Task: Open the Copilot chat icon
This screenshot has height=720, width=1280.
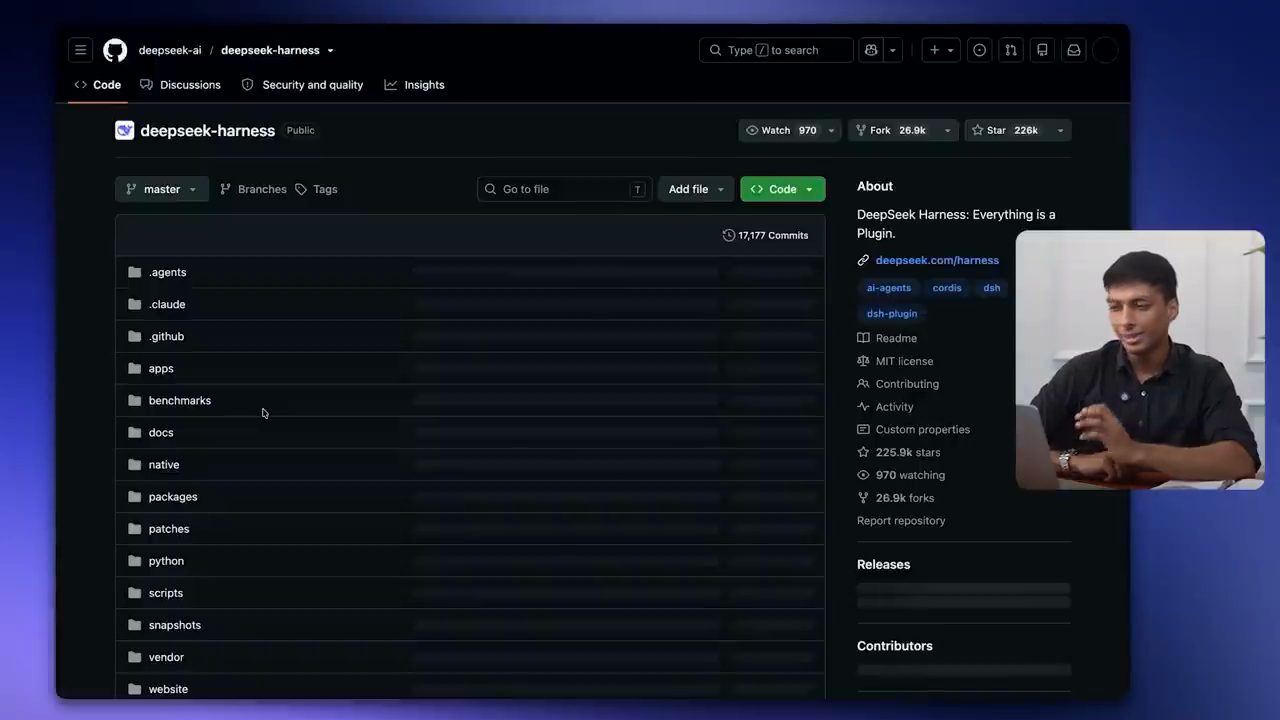Action: (x=871, y=50)
